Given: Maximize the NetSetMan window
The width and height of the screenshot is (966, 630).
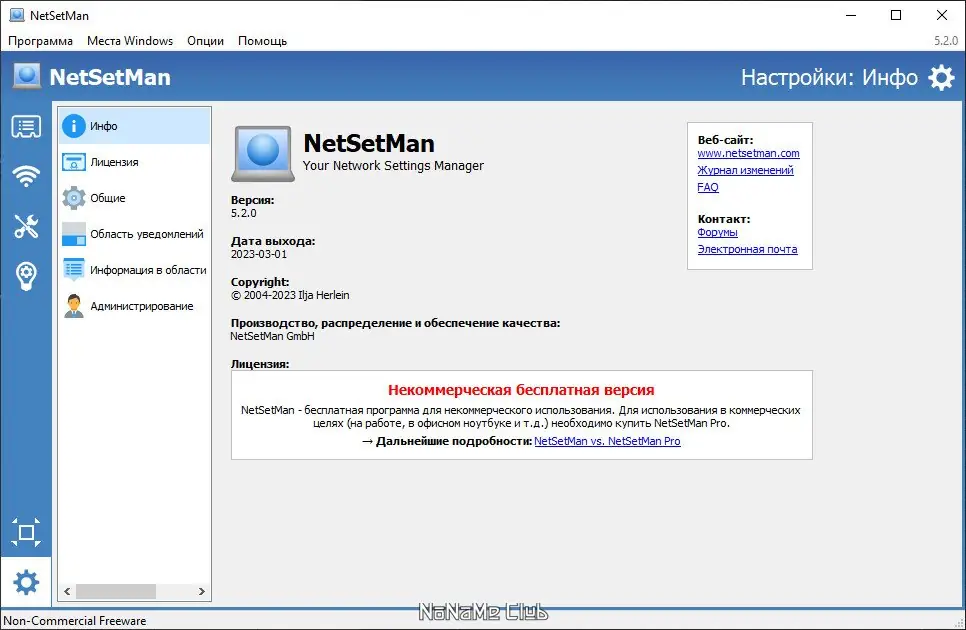Looking at the screenshot, I should (896, 15).
